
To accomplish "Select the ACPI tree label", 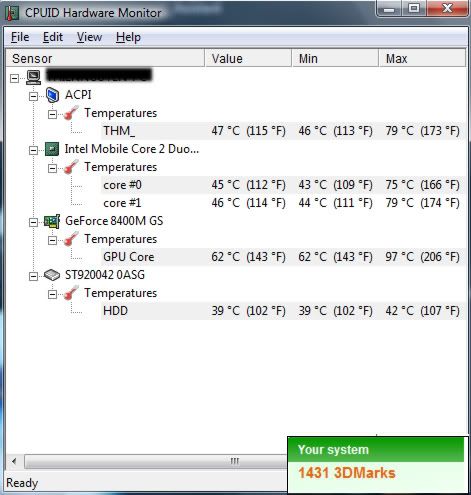I will (x=78, y=95).
